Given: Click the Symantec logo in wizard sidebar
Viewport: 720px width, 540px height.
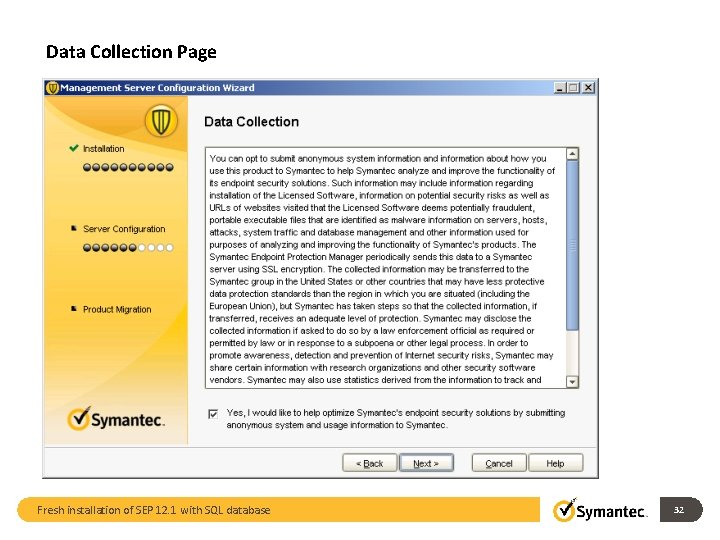Looking at the screenshot, I should [116, 419].
